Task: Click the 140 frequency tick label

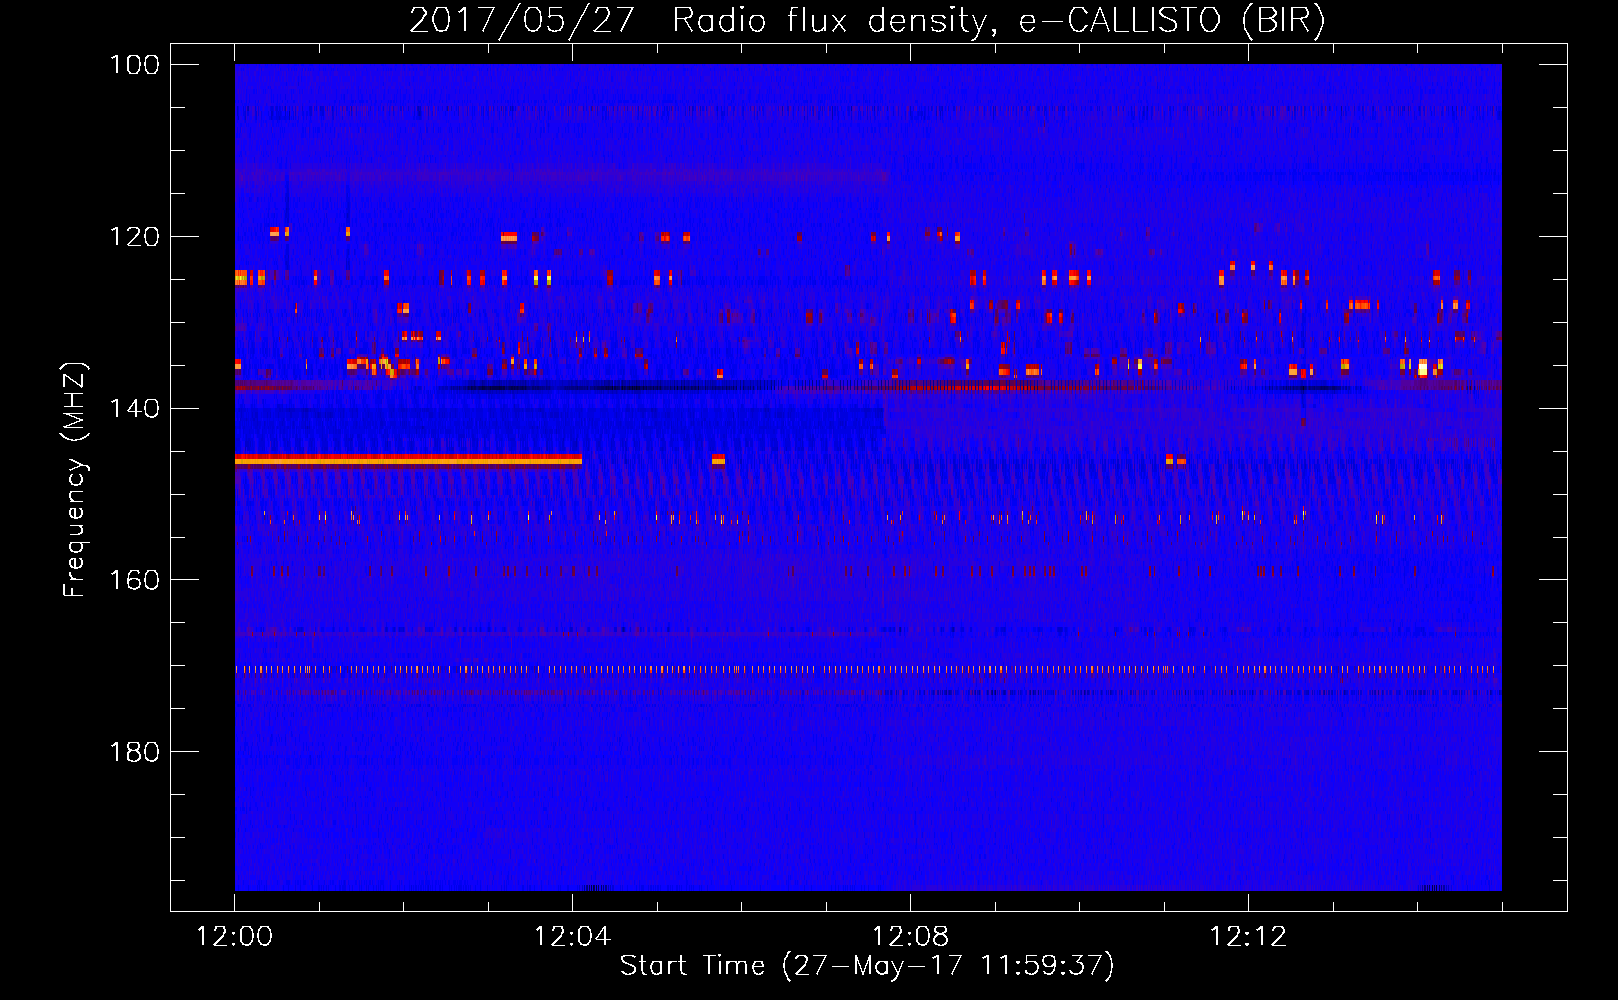Action: pos(134,408)
